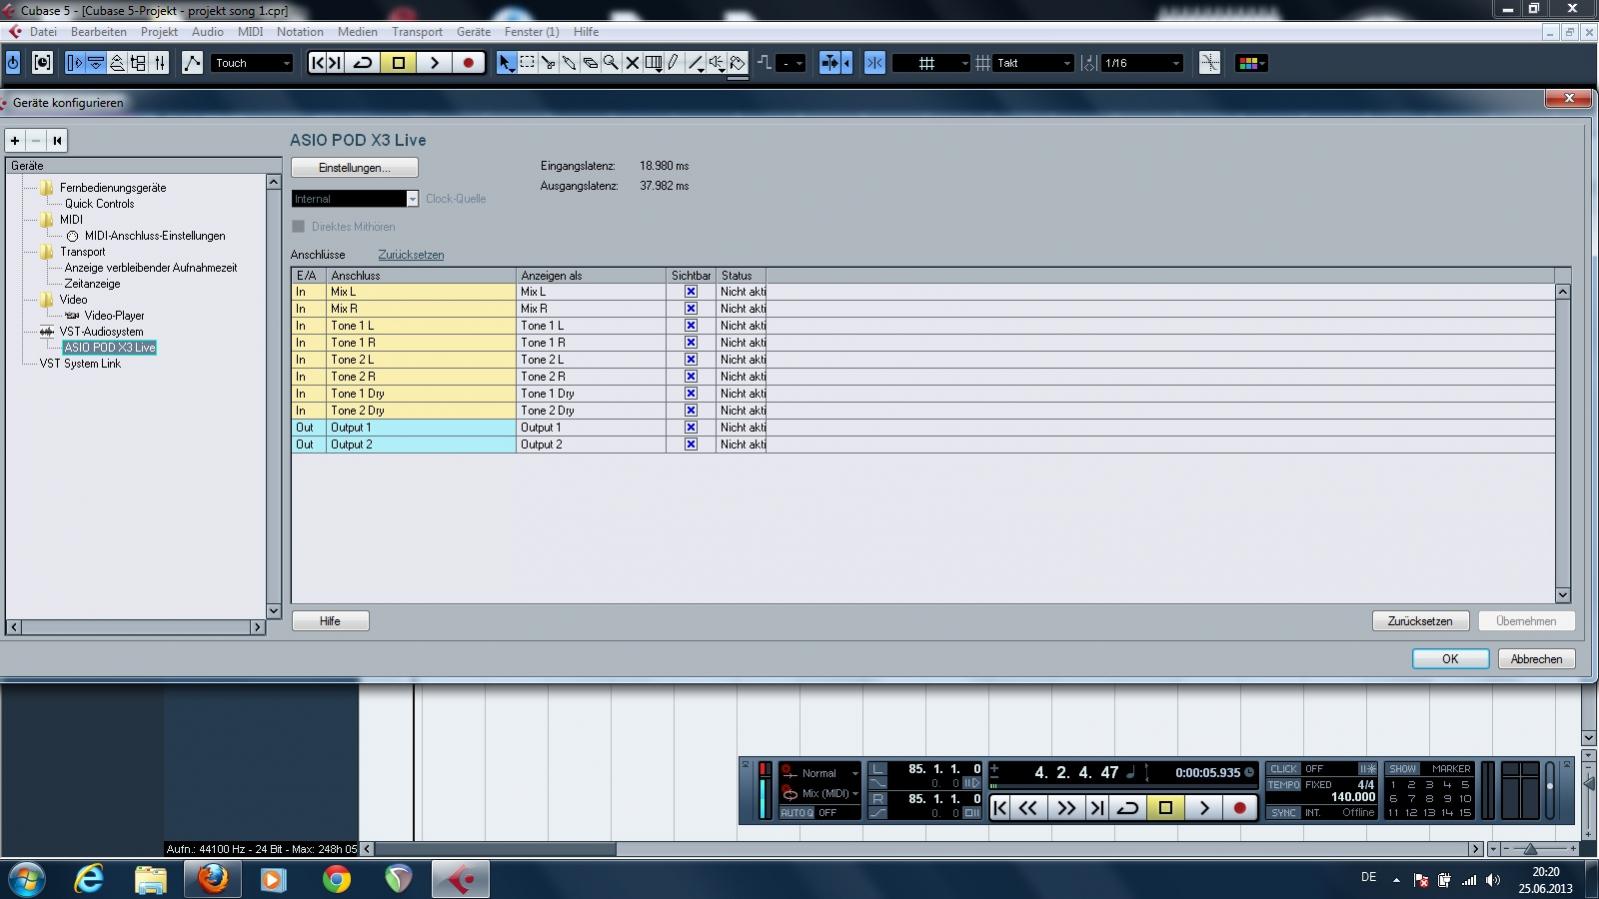Open the Mixer from toolbar icon

(x=160, y=63)
